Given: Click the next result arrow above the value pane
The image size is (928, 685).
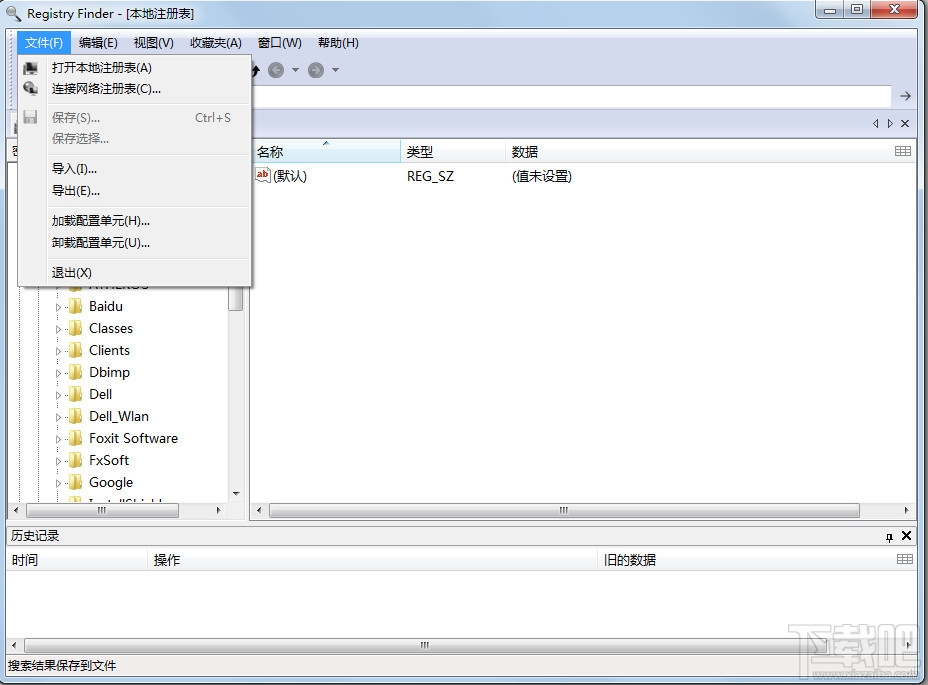Looking at the screenshot, I should [x=889, y=123].
